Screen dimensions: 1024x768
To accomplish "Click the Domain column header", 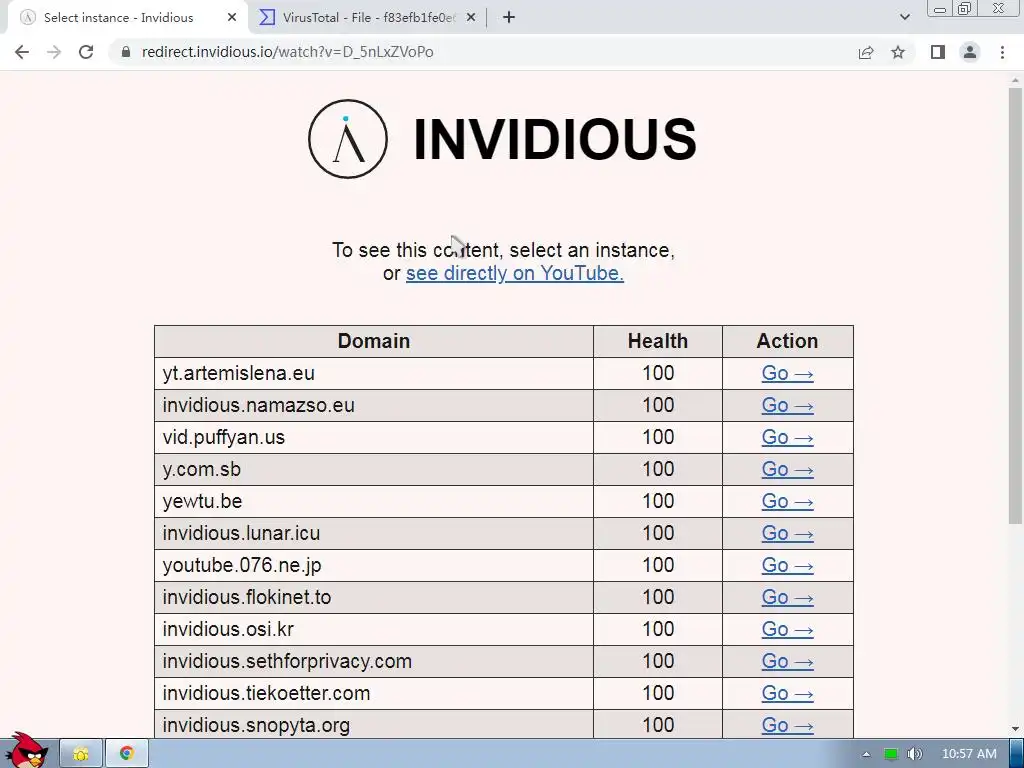I will click(374, 341).
